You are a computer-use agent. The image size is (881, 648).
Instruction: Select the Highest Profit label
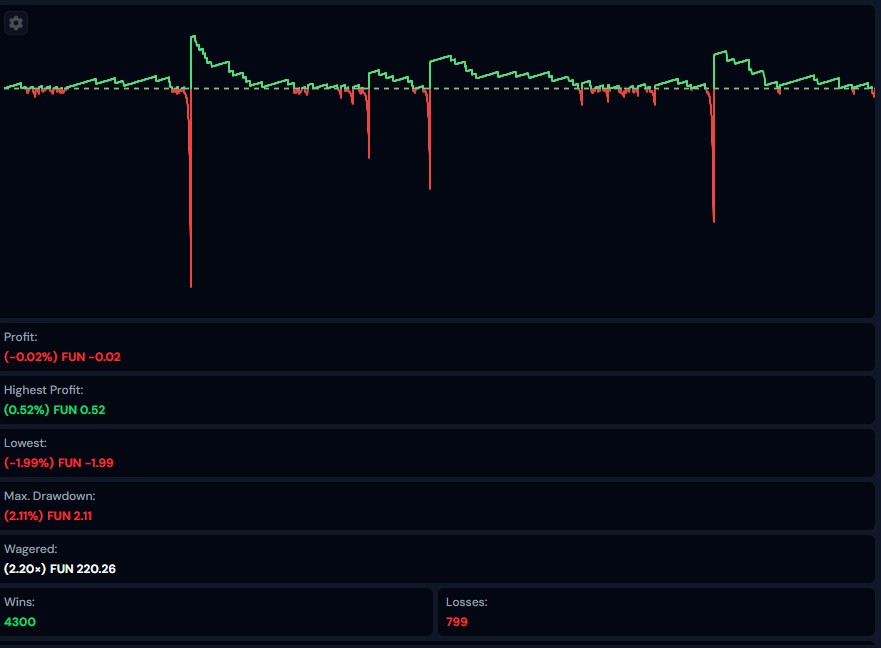43,390
